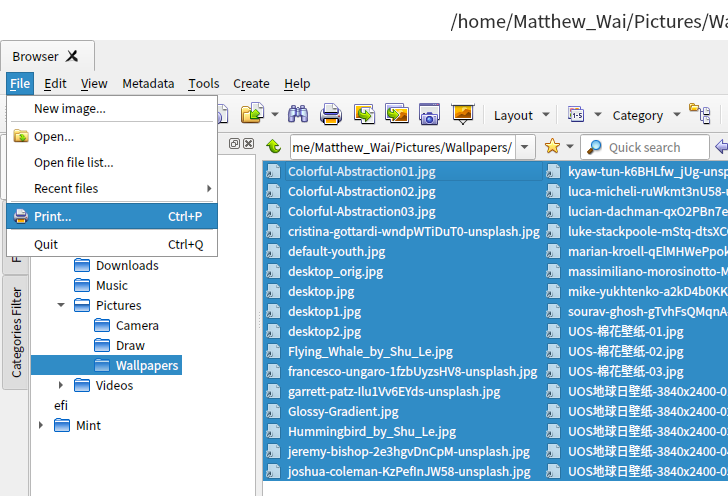This screenshot has height=496, width=728.
Task: Click the folder tree view icon
Action: [700, 114]
